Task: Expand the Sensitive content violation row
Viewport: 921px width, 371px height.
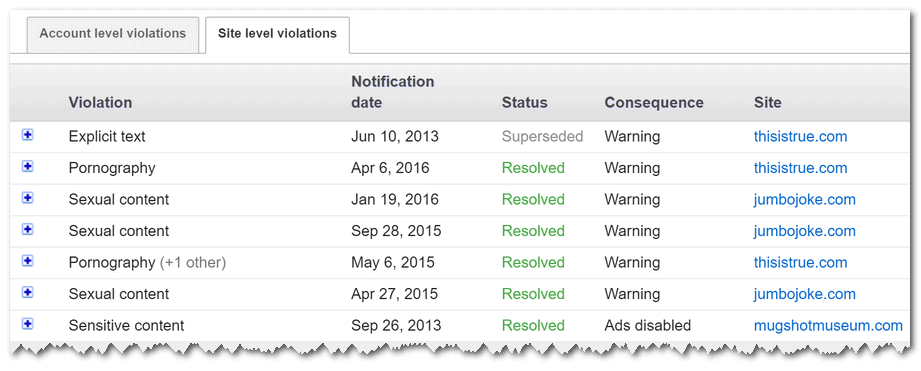Action: [x=28, y=323]
